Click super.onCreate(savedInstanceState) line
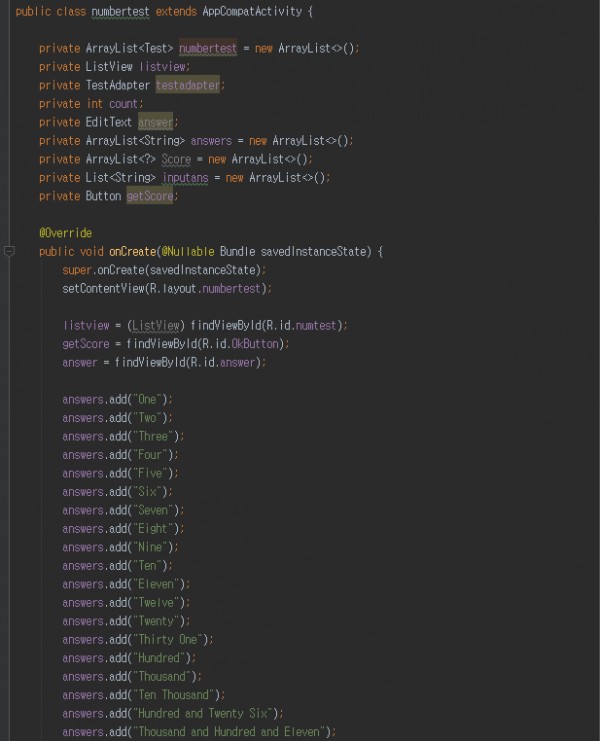The width and height of the screenshot is (600, 741). coord(164,270)
